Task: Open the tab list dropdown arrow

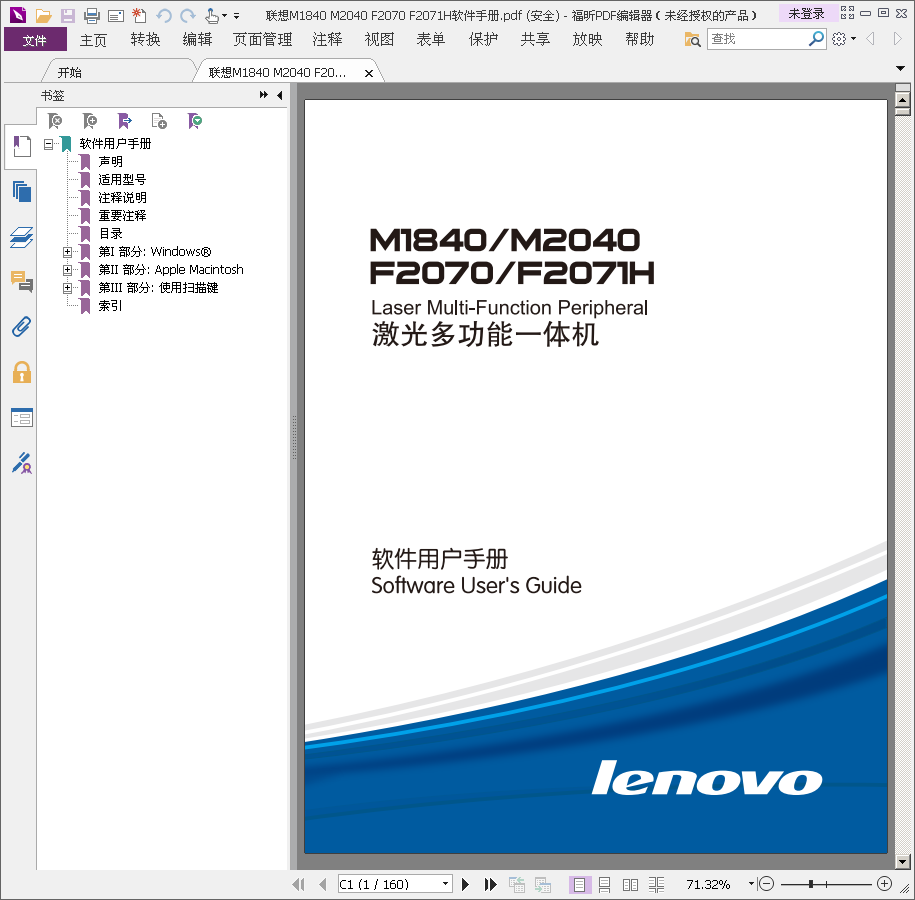Action: point(900,68)
